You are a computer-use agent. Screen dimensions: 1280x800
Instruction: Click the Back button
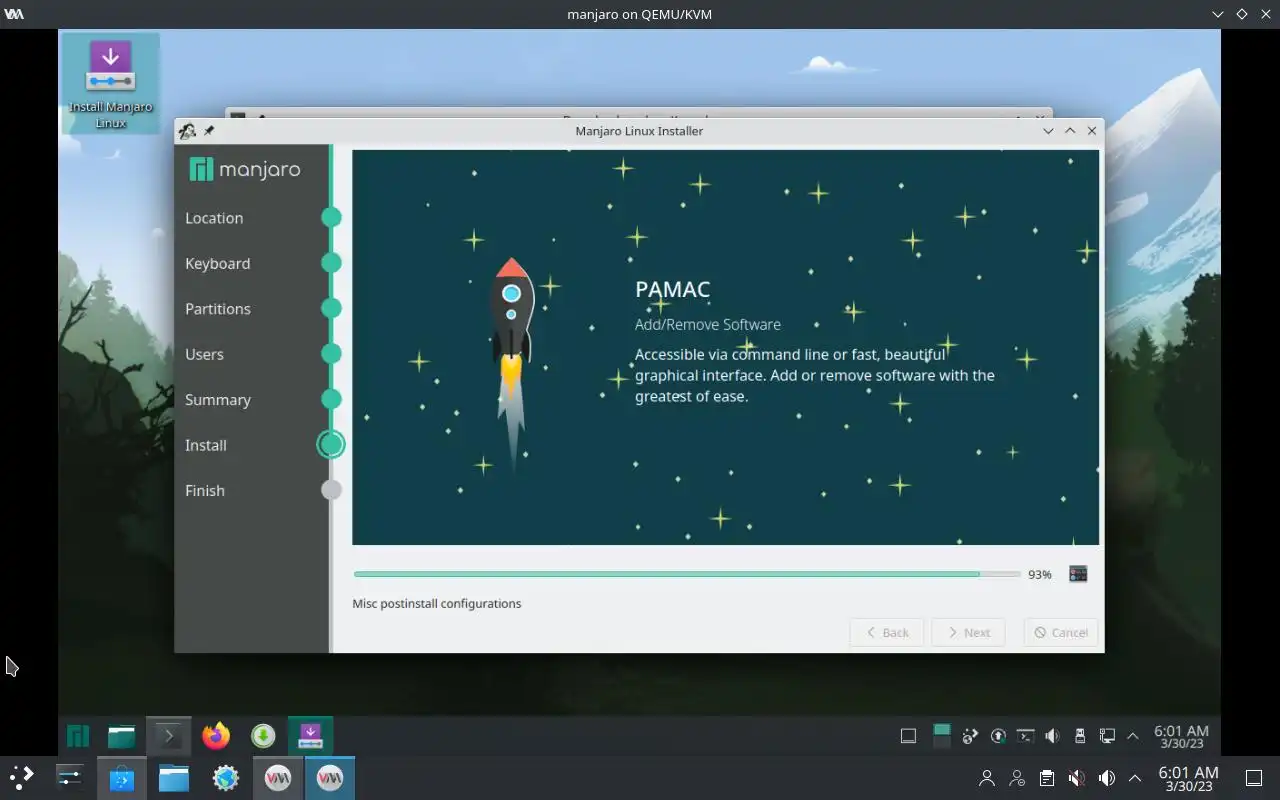tap(886, 632)
